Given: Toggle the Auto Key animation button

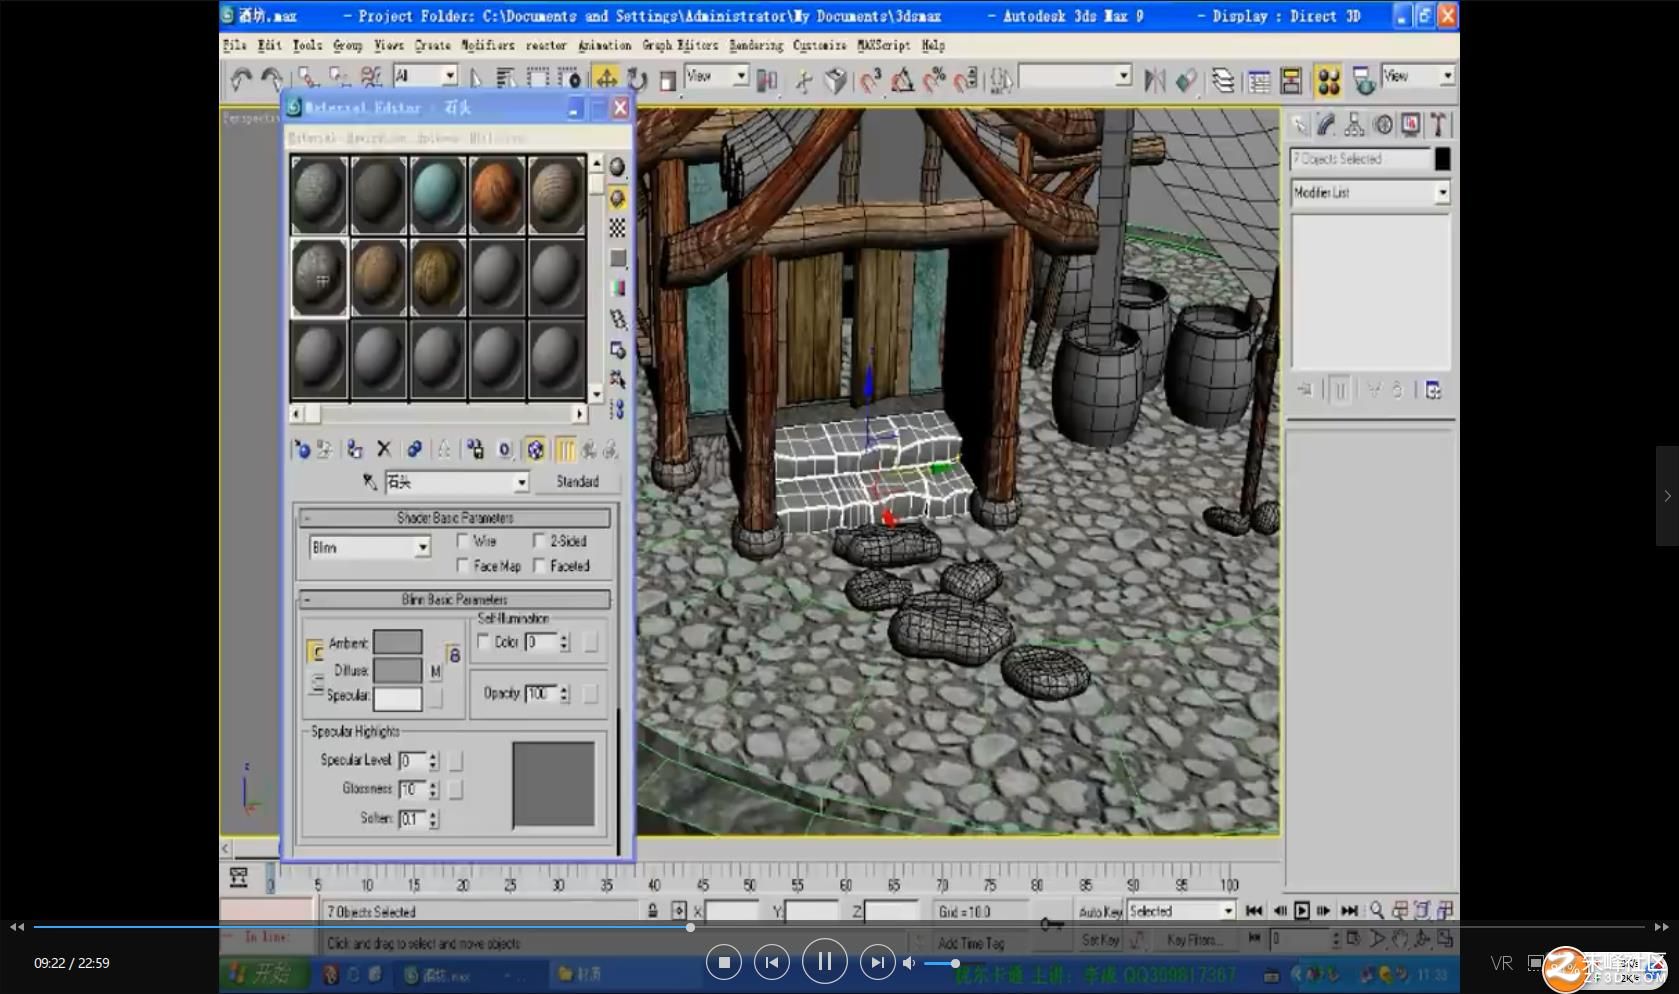Looking at the screenshot, I should [1101, 912].
